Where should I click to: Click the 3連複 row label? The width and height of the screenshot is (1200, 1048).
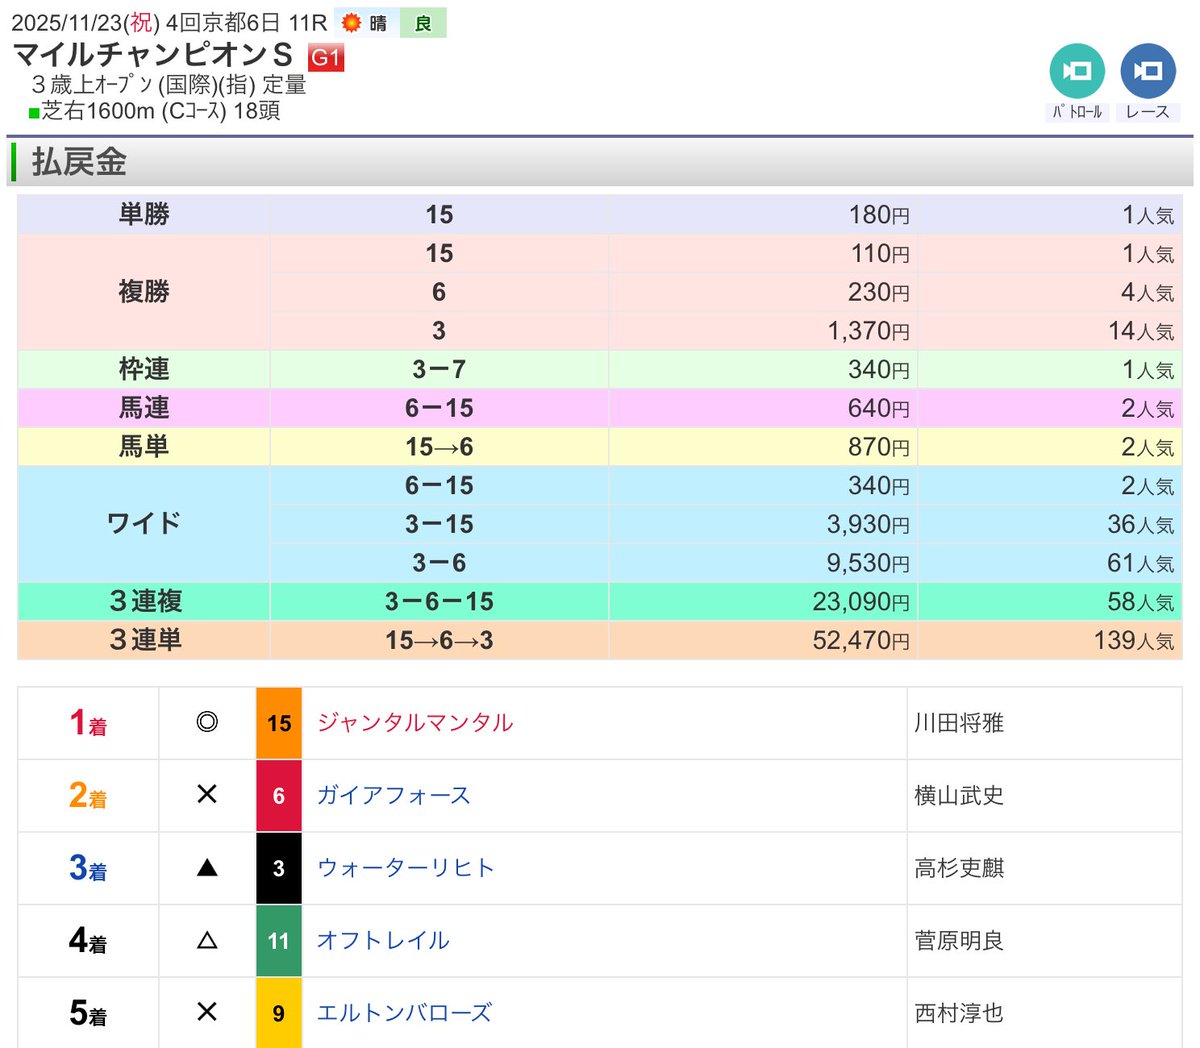tap(146, 601)
